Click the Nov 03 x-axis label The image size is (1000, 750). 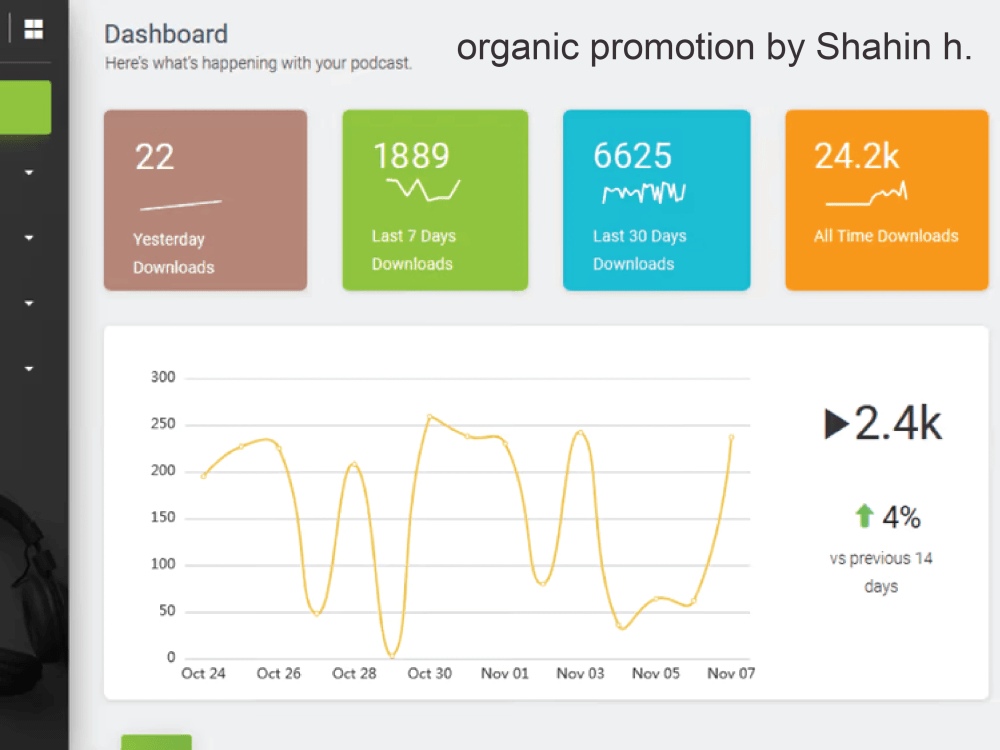pyautogui.click(x=580, y=673)
